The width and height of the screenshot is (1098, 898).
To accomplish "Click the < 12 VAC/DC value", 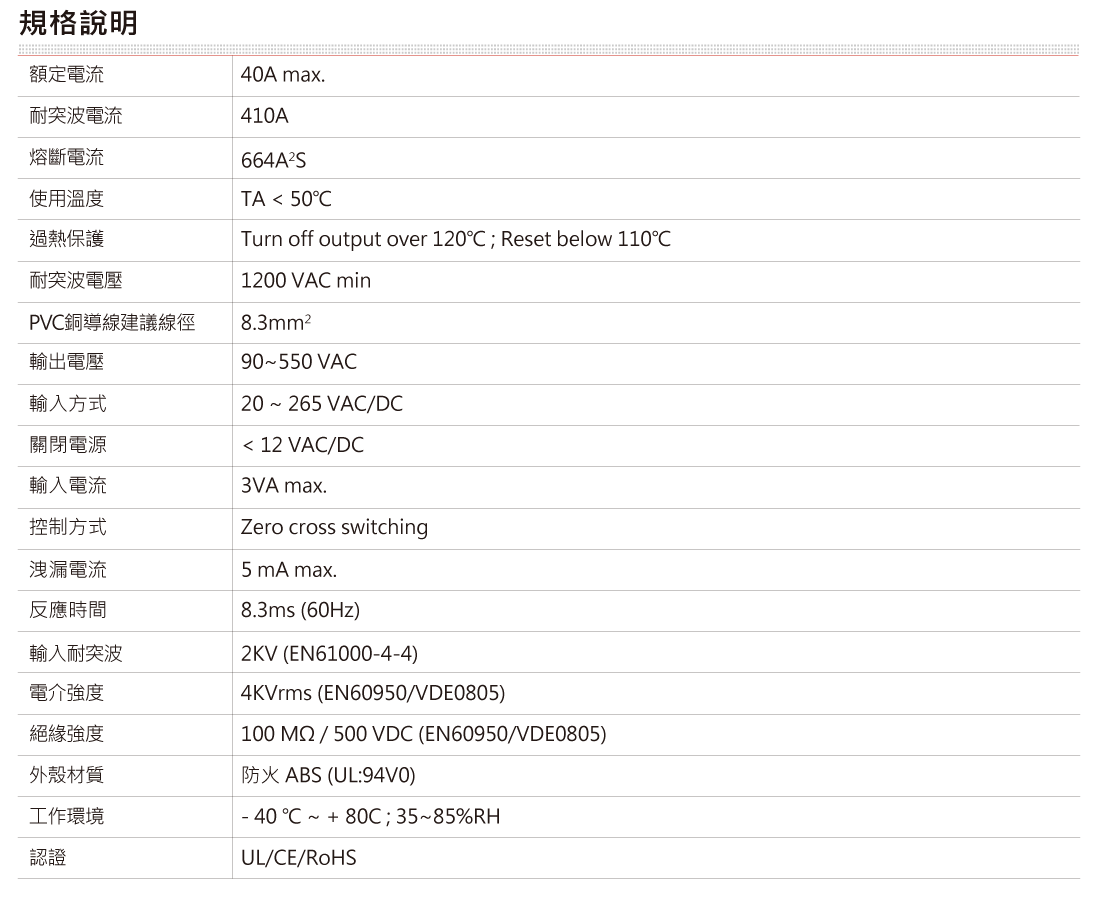I will pos(303,445).
